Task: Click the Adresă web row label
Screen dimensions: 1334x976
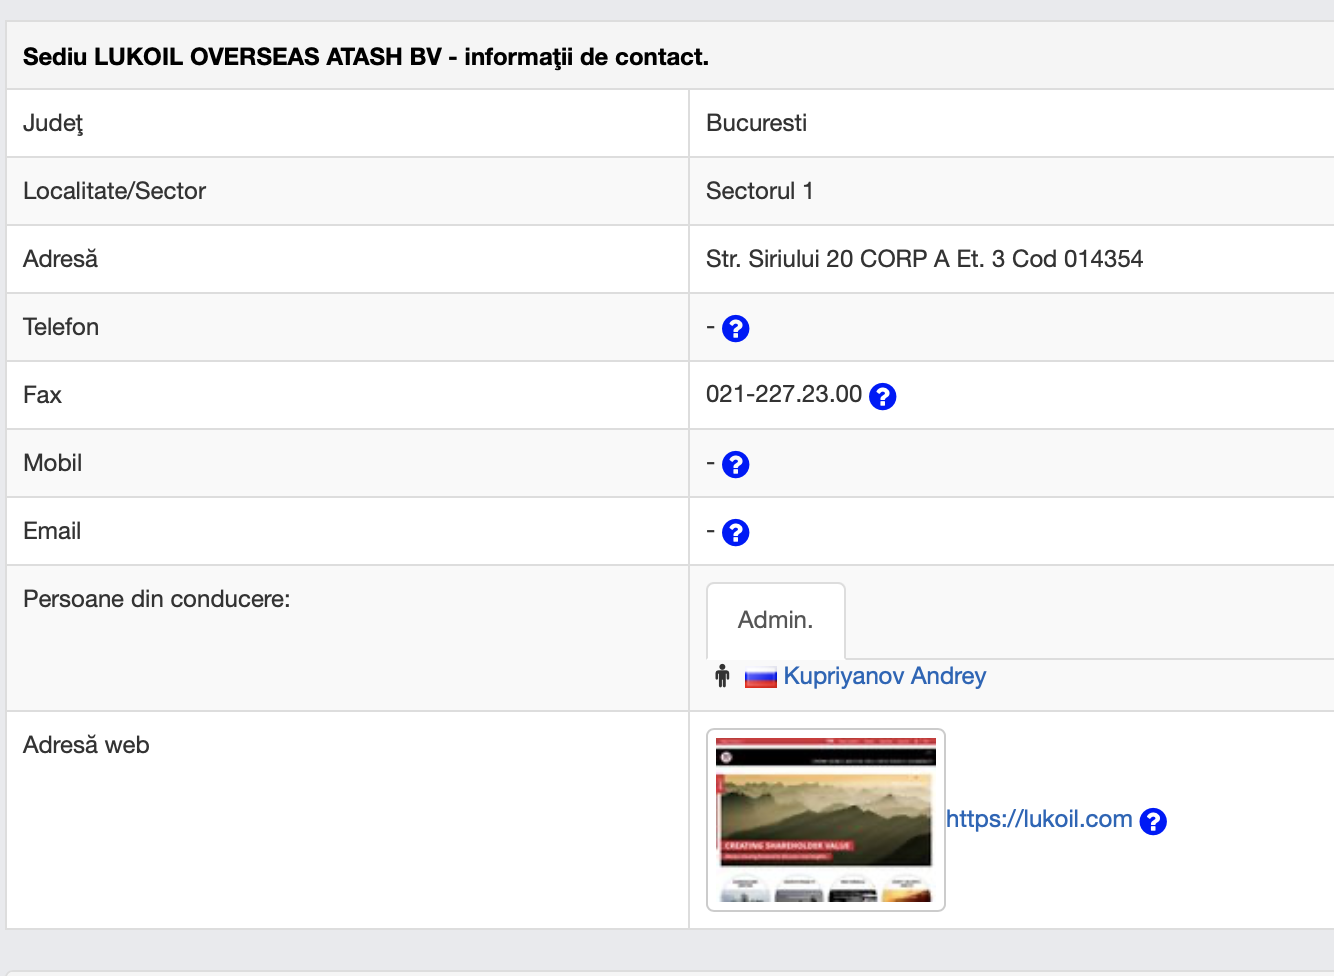Action: tap(86, 745)
